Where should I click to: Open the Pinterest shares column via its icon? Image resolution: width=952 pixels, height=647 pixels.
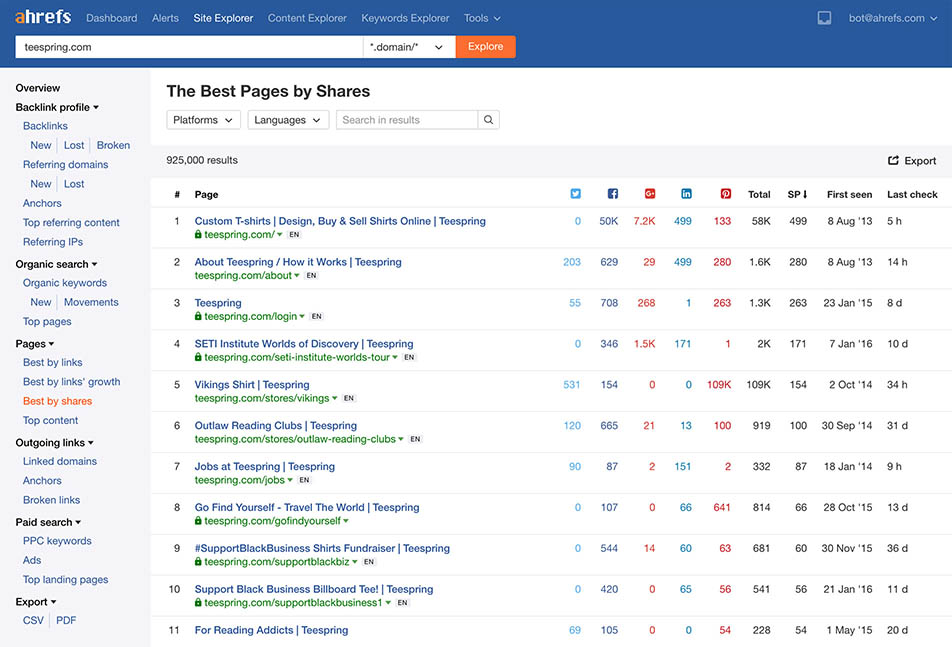722,194
